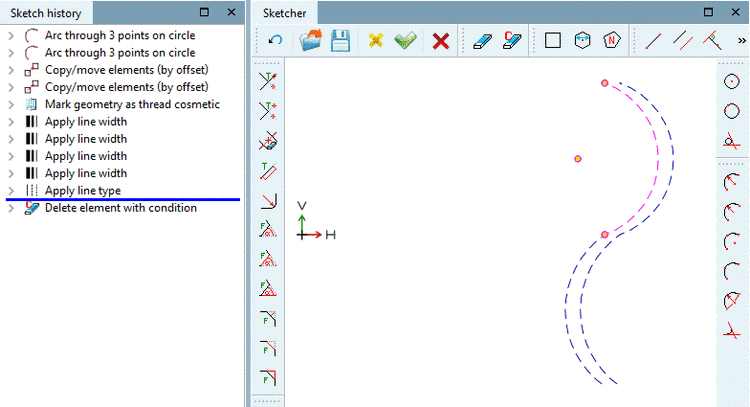Expand the first Arc through 3 points entry
This screenshot has height=407, width=750.
coord(11,35)
